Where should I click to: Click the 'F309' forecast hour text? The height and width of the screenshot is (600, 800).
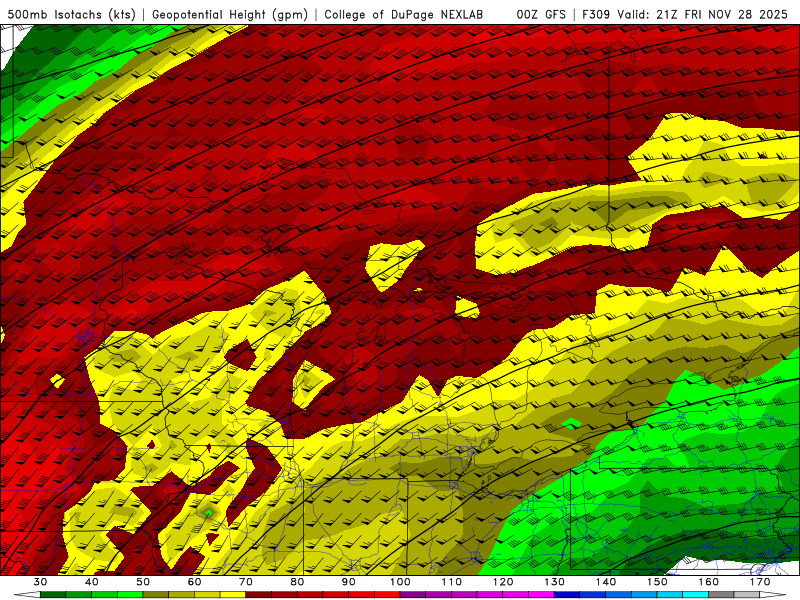[x=596, y=15]
